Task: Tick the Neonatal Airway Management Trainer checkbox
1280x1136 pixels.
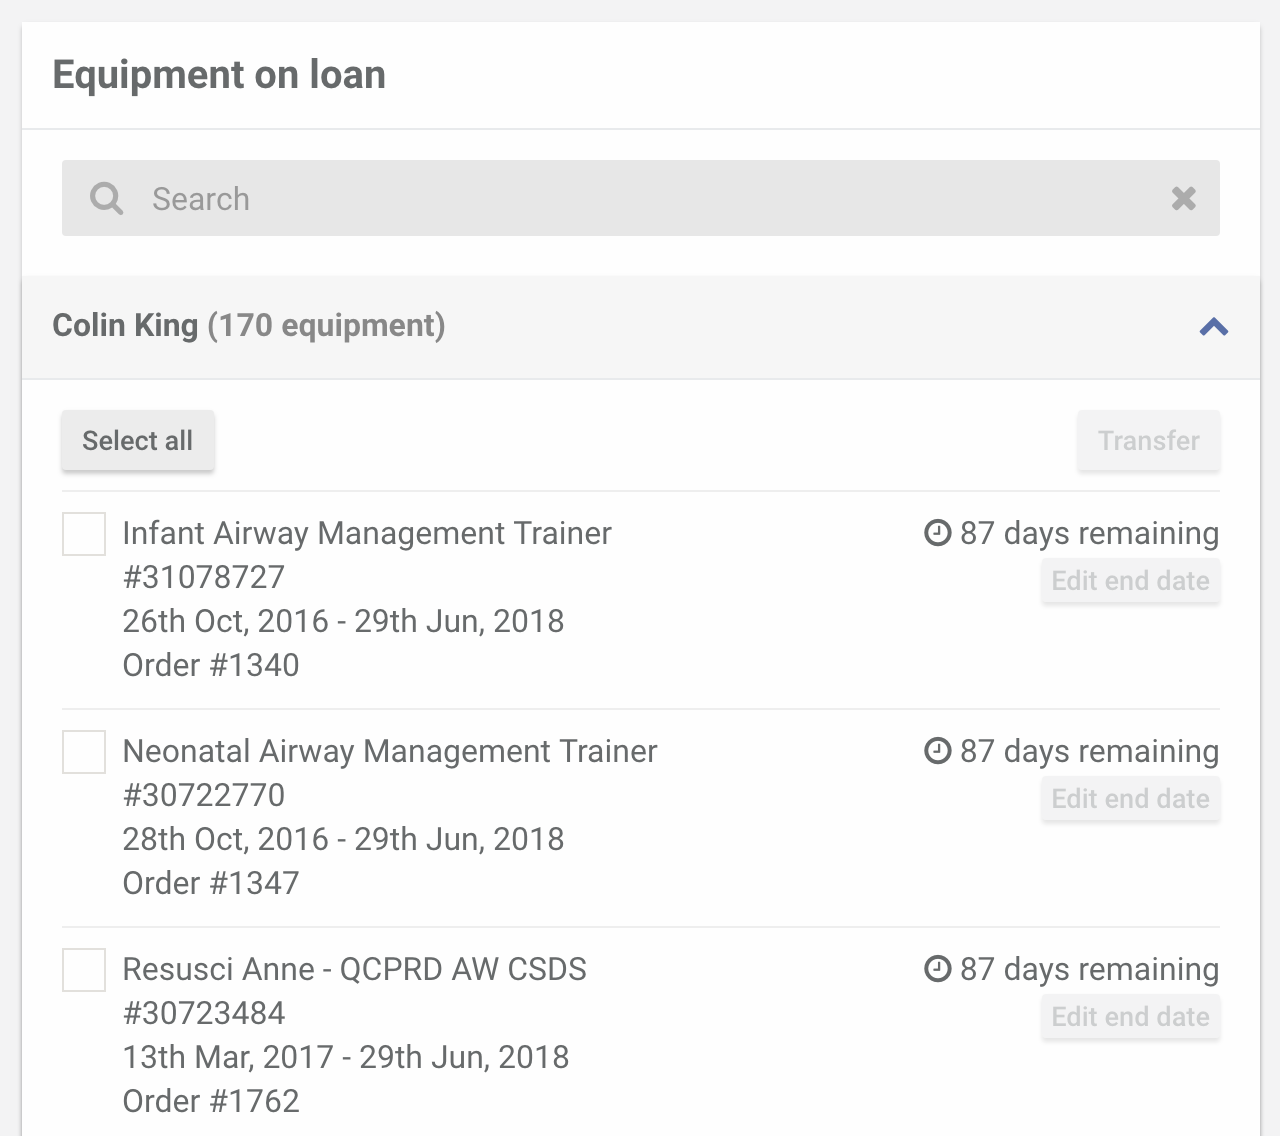Action: tap(84, 752)
